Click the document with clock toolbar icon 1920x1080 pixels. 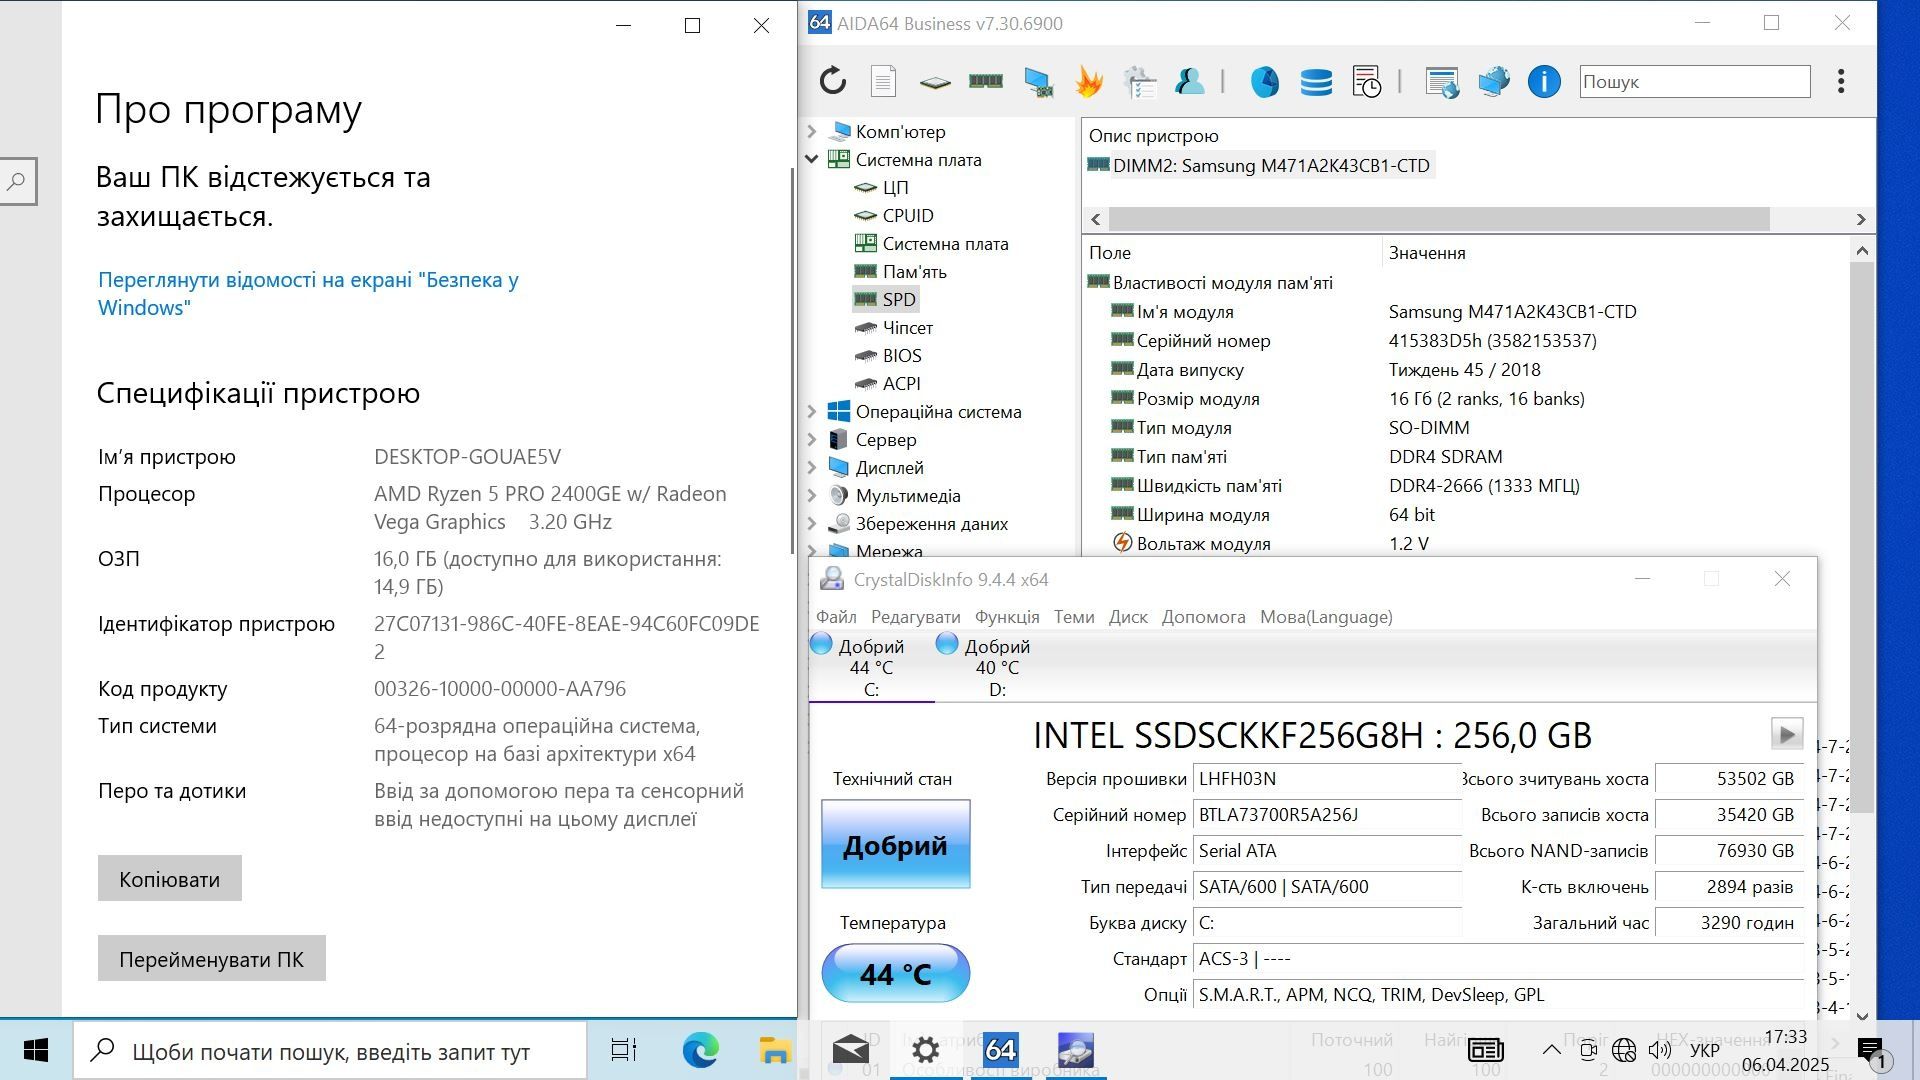pyautogui.click(x=1366, y=81)
